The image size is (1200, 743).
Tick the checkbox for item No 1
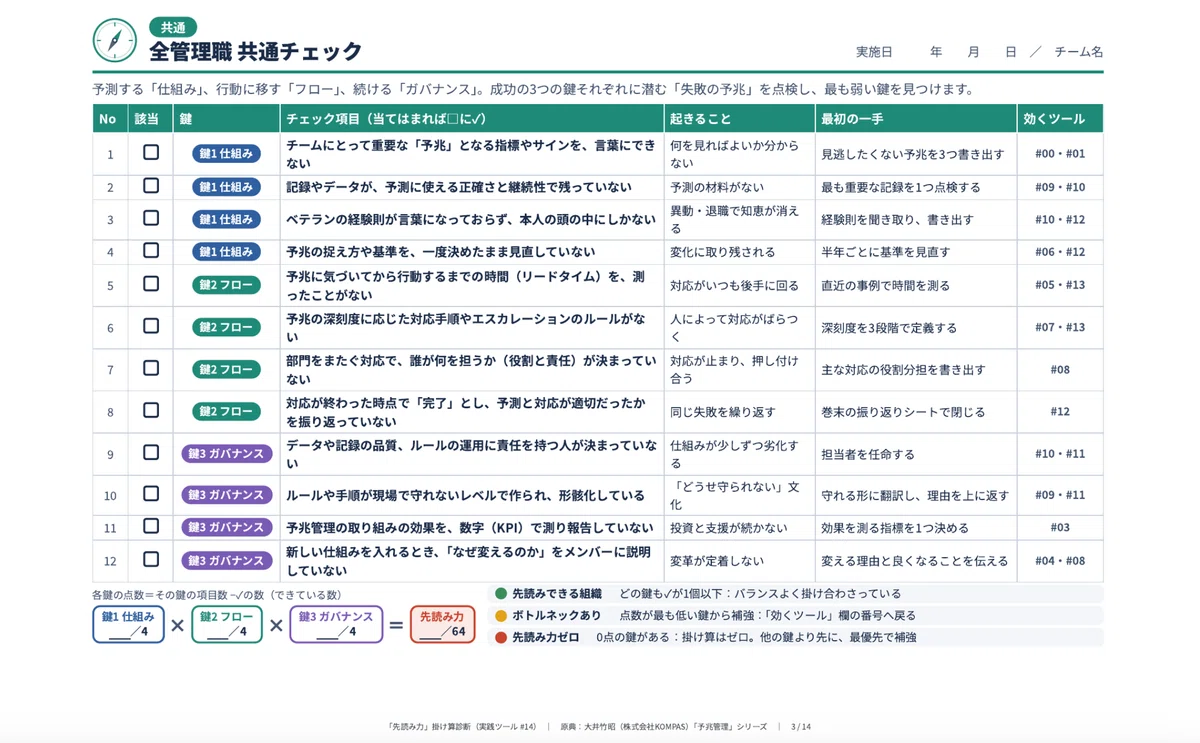click(151, 153)
